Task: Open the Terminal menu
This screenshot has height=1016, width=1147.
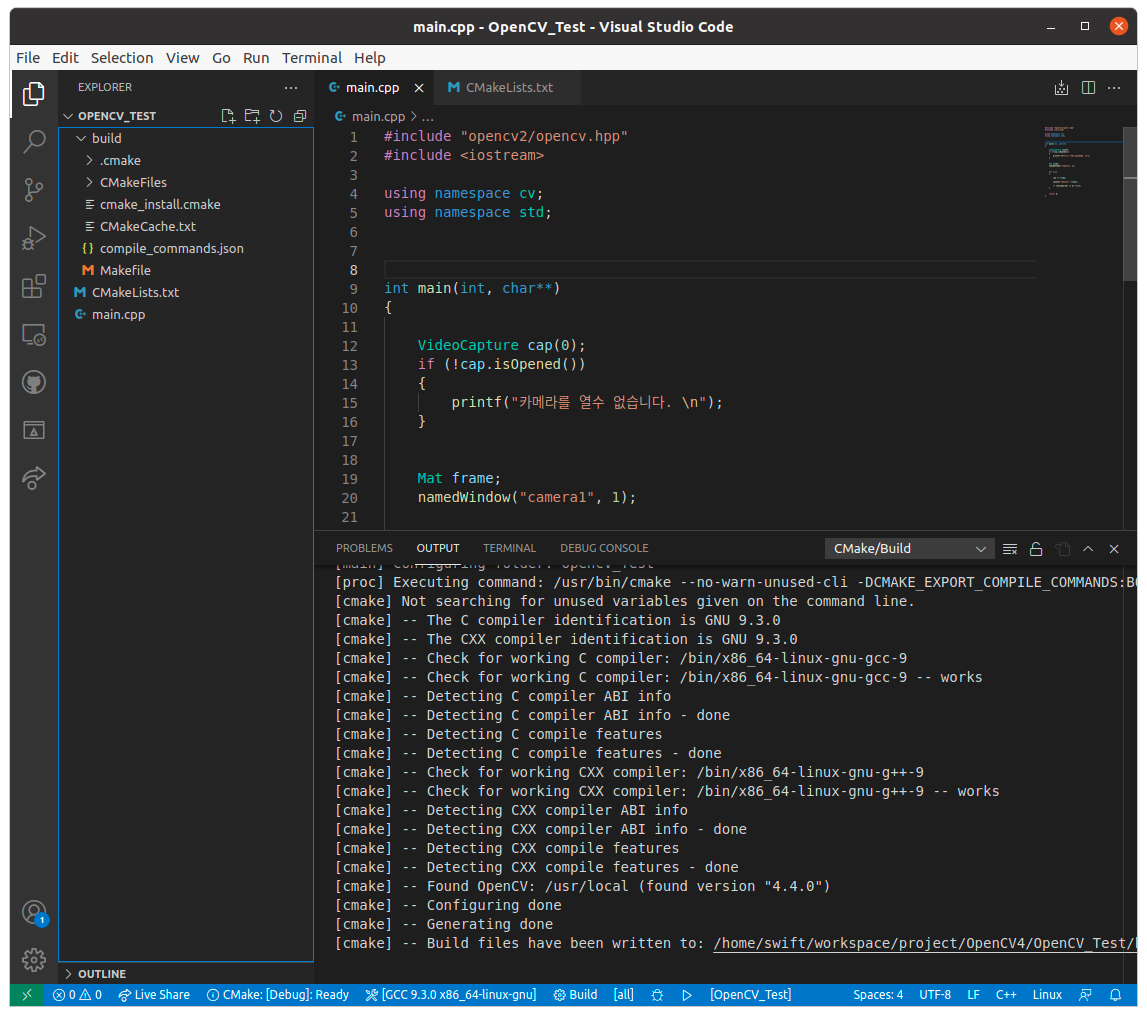Action: tap(312, 58)
